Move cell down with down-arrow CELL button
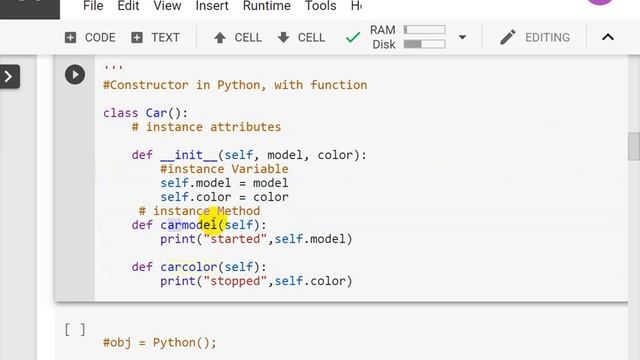Screen dimensions: 640x360 point(301,38)
